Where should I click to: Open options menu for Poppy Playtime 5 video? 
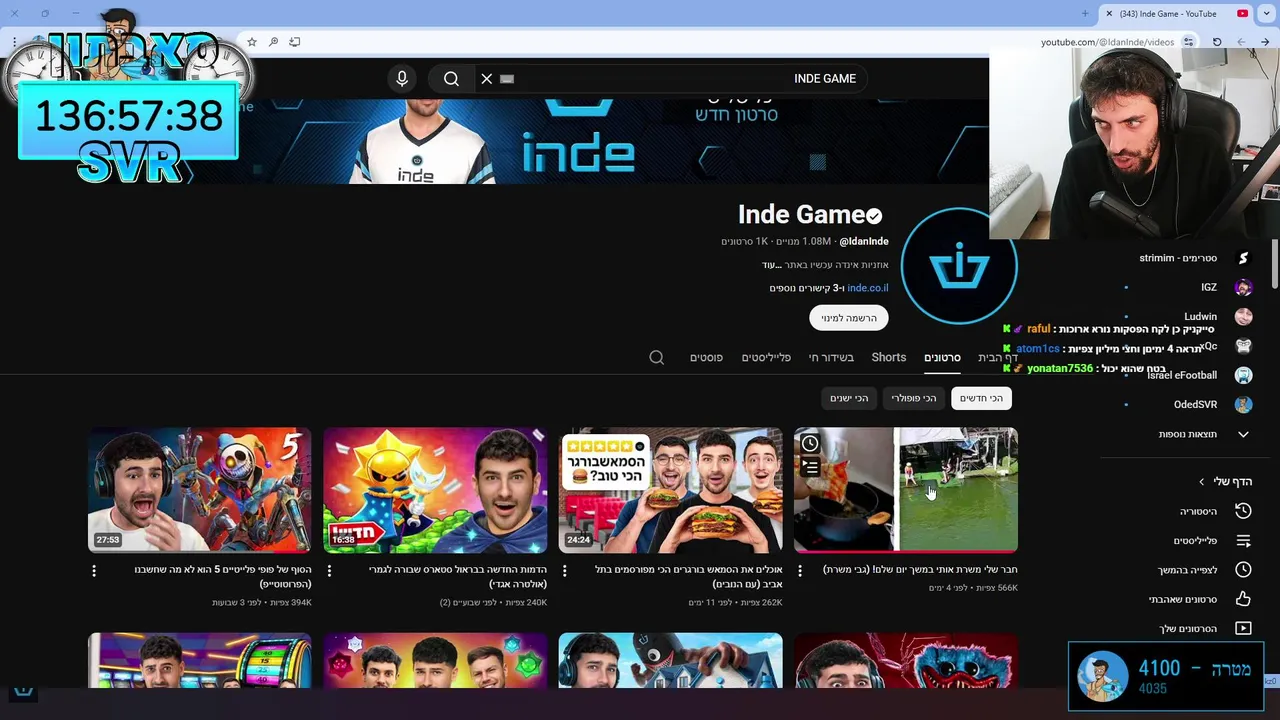point(94,570)
